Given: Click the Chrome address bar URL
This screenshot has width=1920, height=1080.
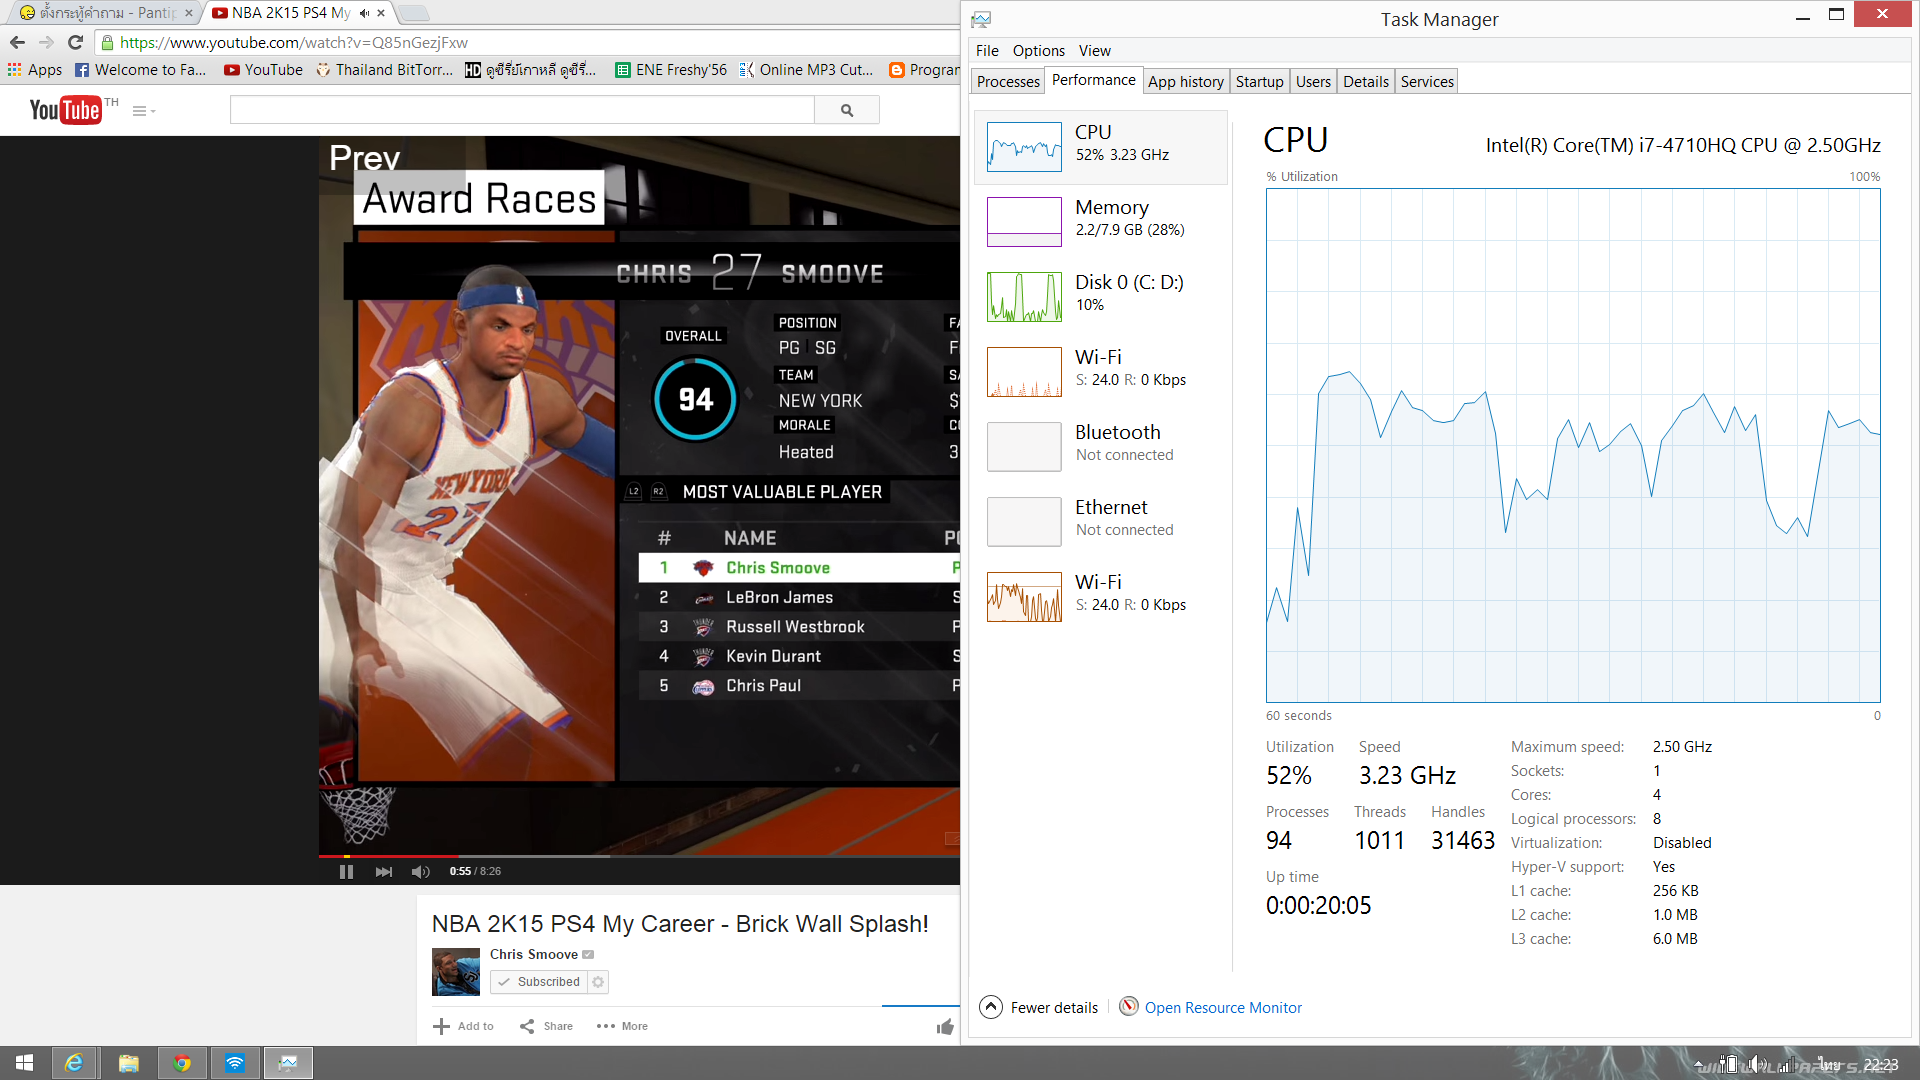Looking at the screenshot, I should pyautogui.click(x=294, y=42).
